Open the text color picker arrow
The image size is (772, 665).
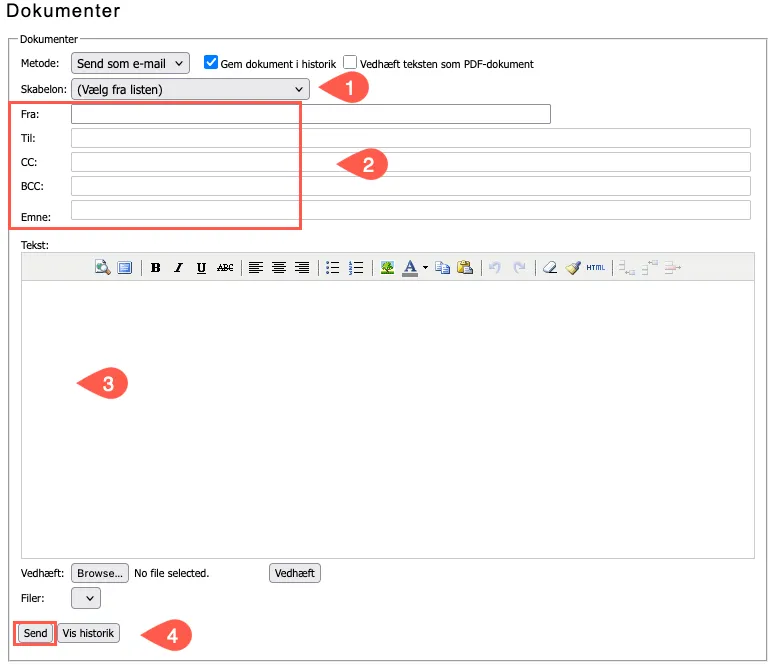pos(425,268)
